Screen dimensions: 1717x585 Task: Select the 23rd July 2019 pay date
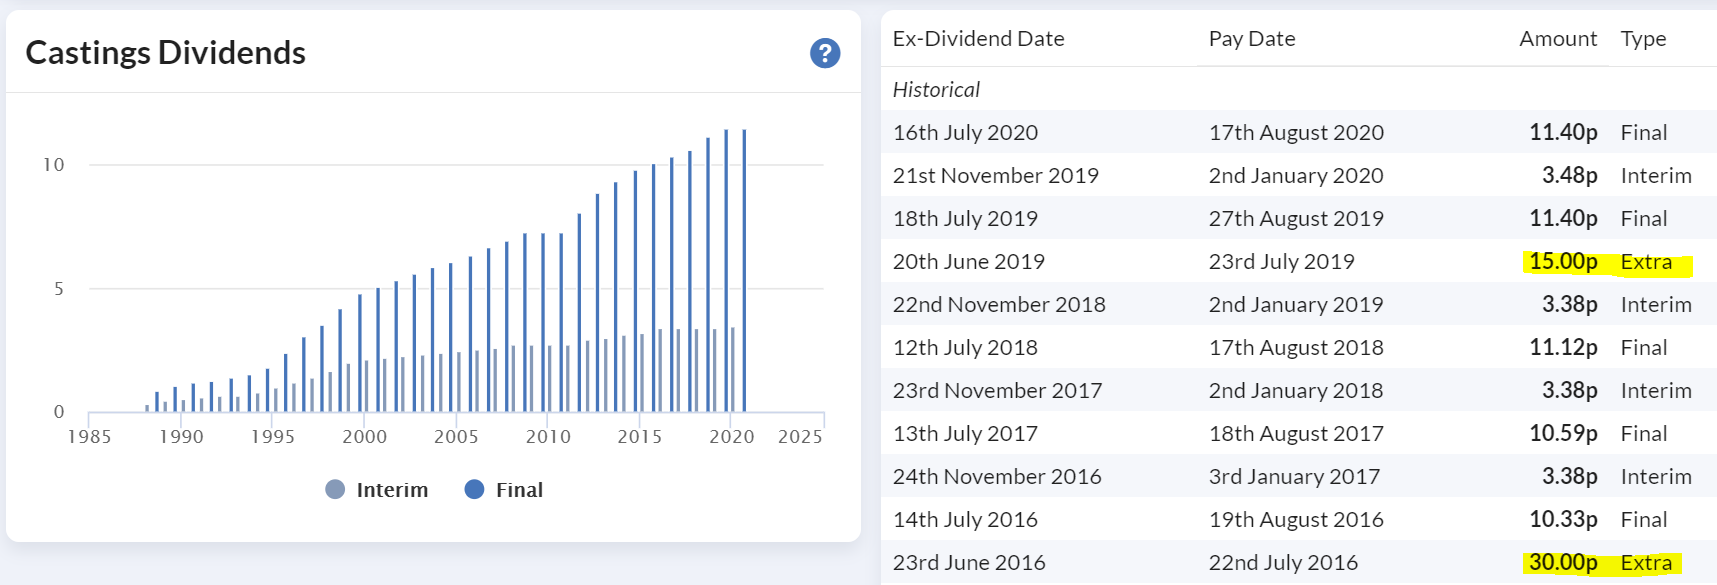[x=1281, y=262]
